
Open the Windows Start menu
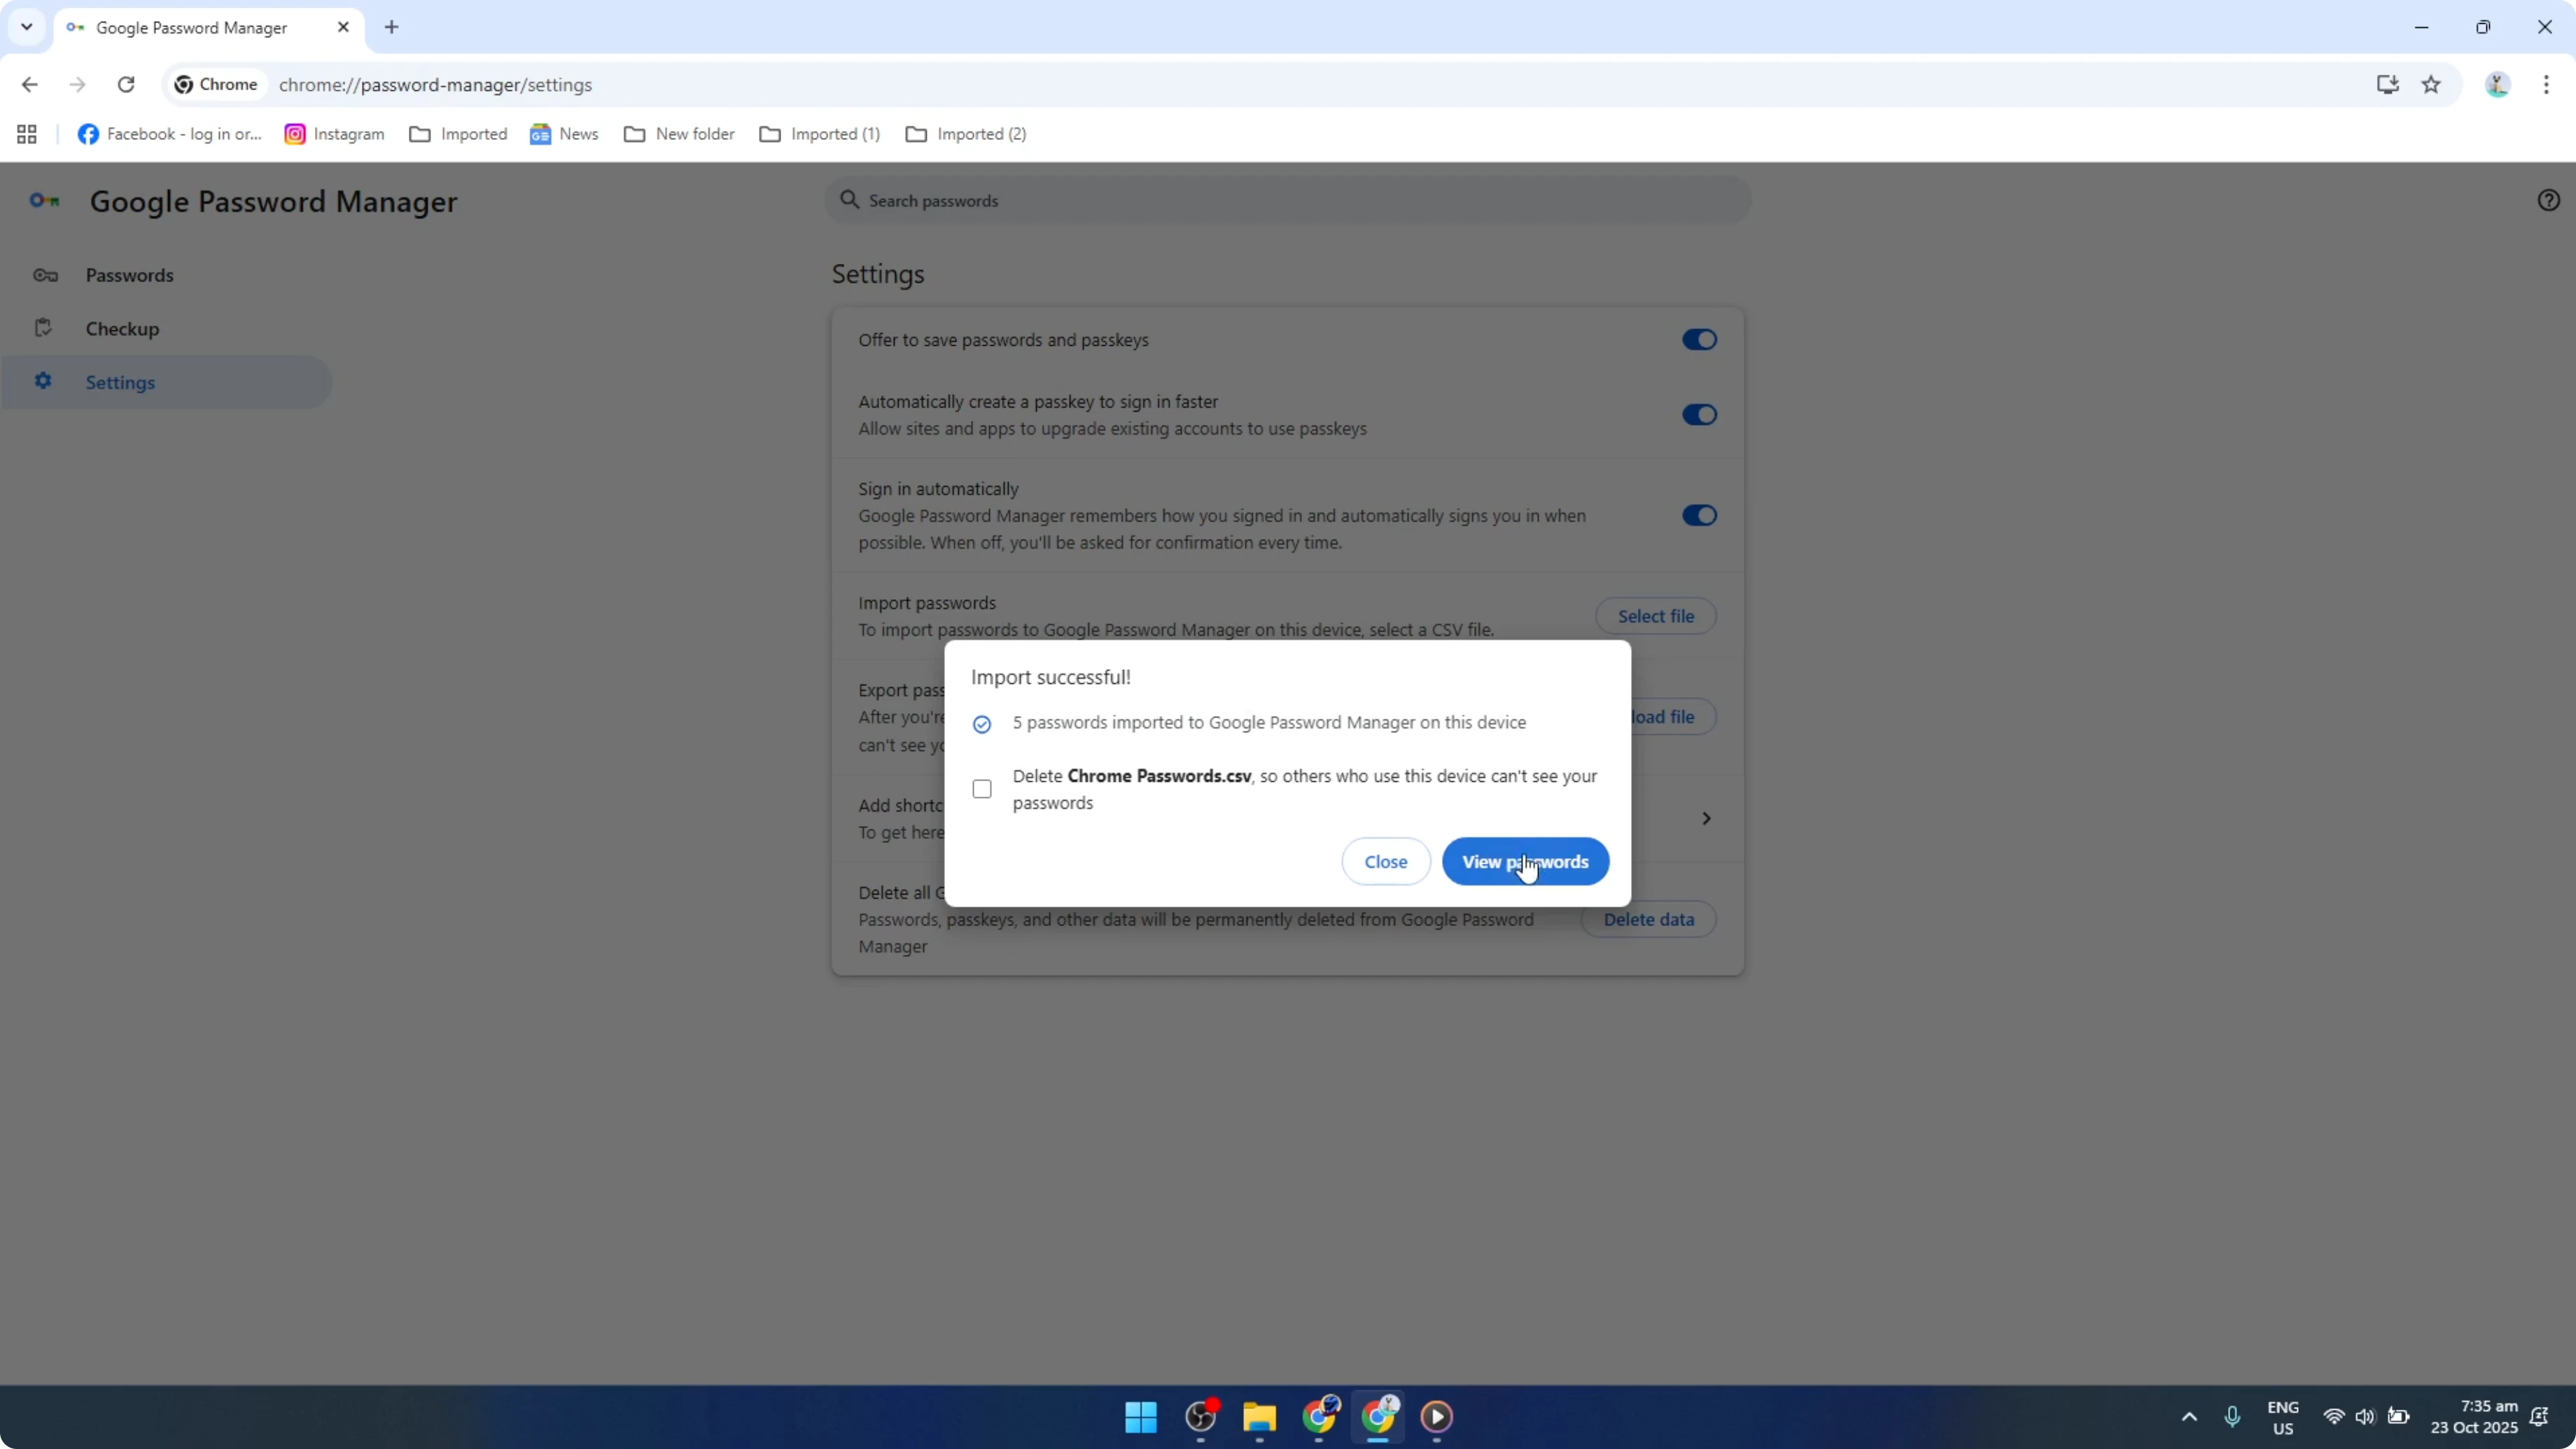(x=1141, y=1416)
